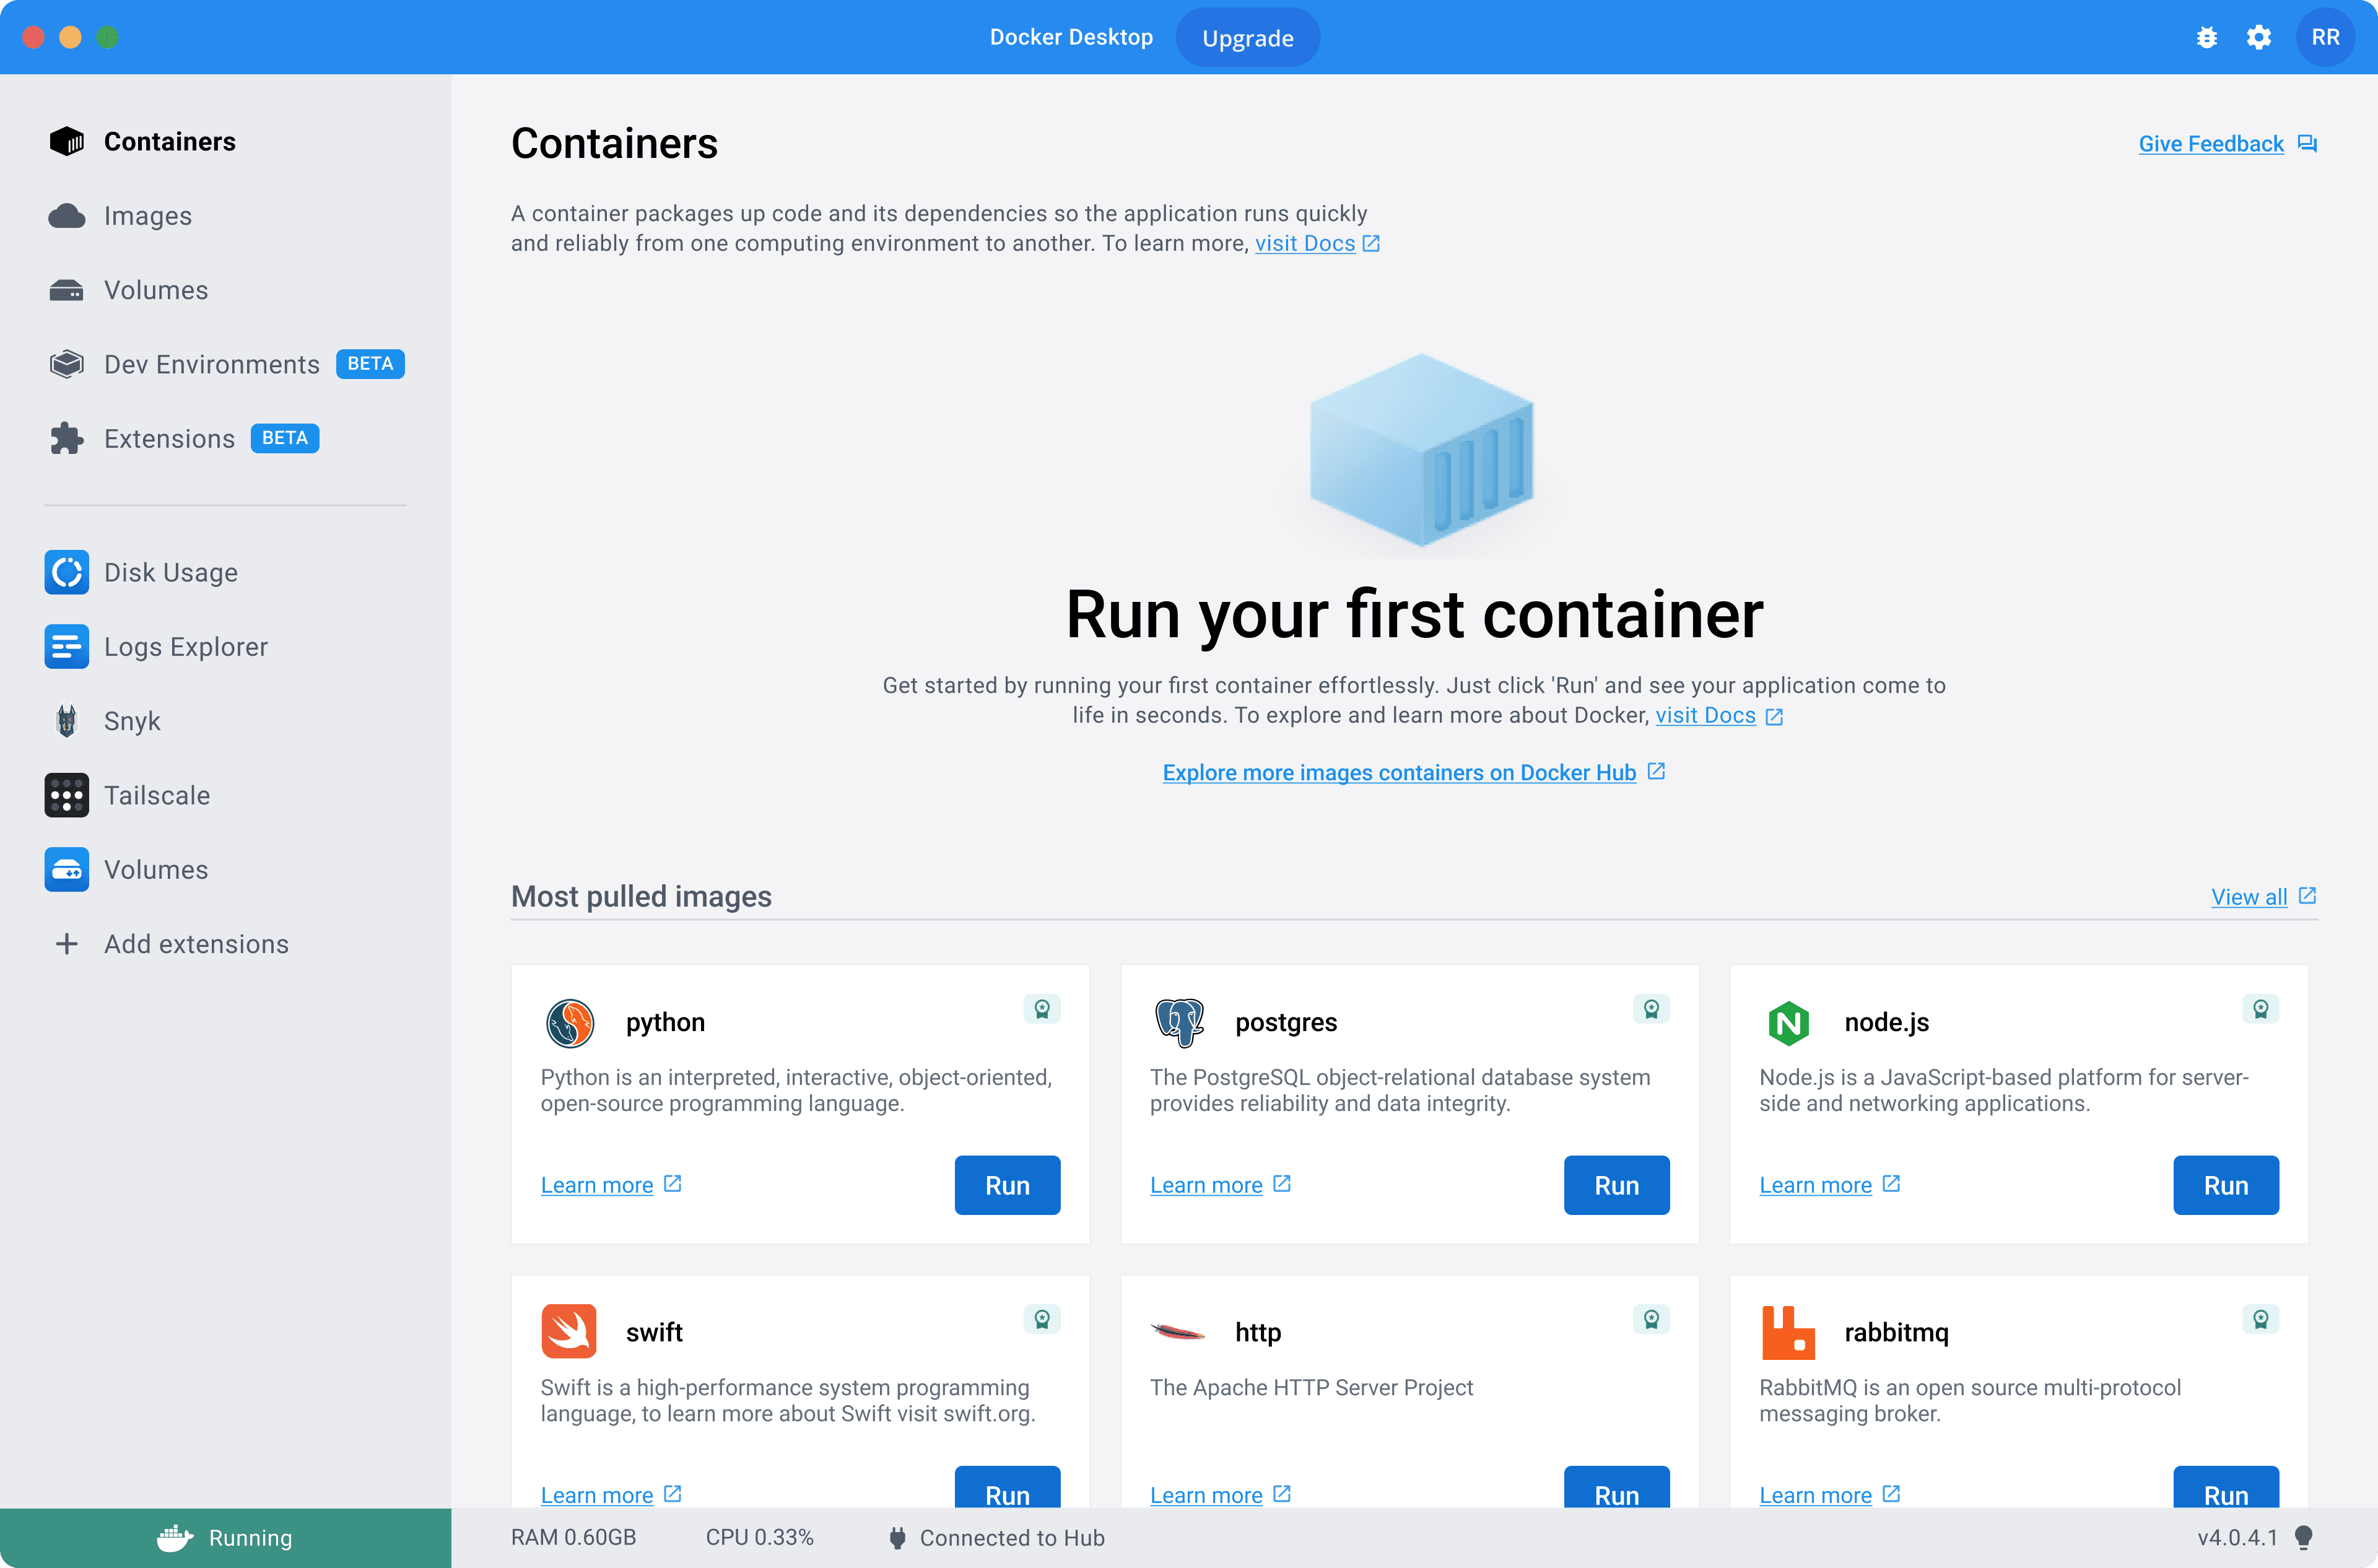Run the postgres image
The image size is (2378, 1568).
1616,1185
